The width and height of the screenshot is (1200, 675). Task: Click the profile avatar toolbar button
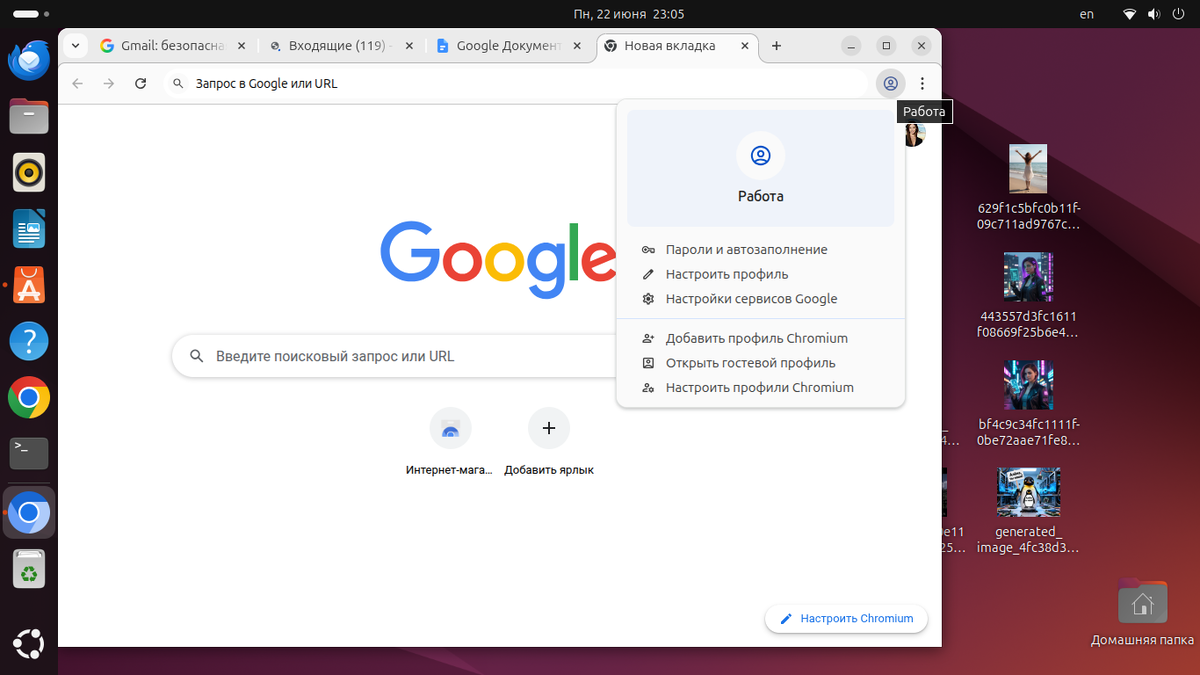[x=890, y=84]
